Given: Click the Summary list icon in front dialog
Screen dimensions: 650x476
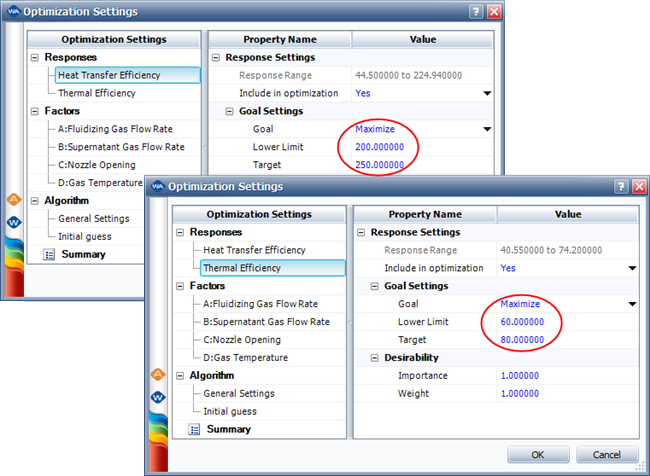Looking at the screenshot, I should [191, 429].
